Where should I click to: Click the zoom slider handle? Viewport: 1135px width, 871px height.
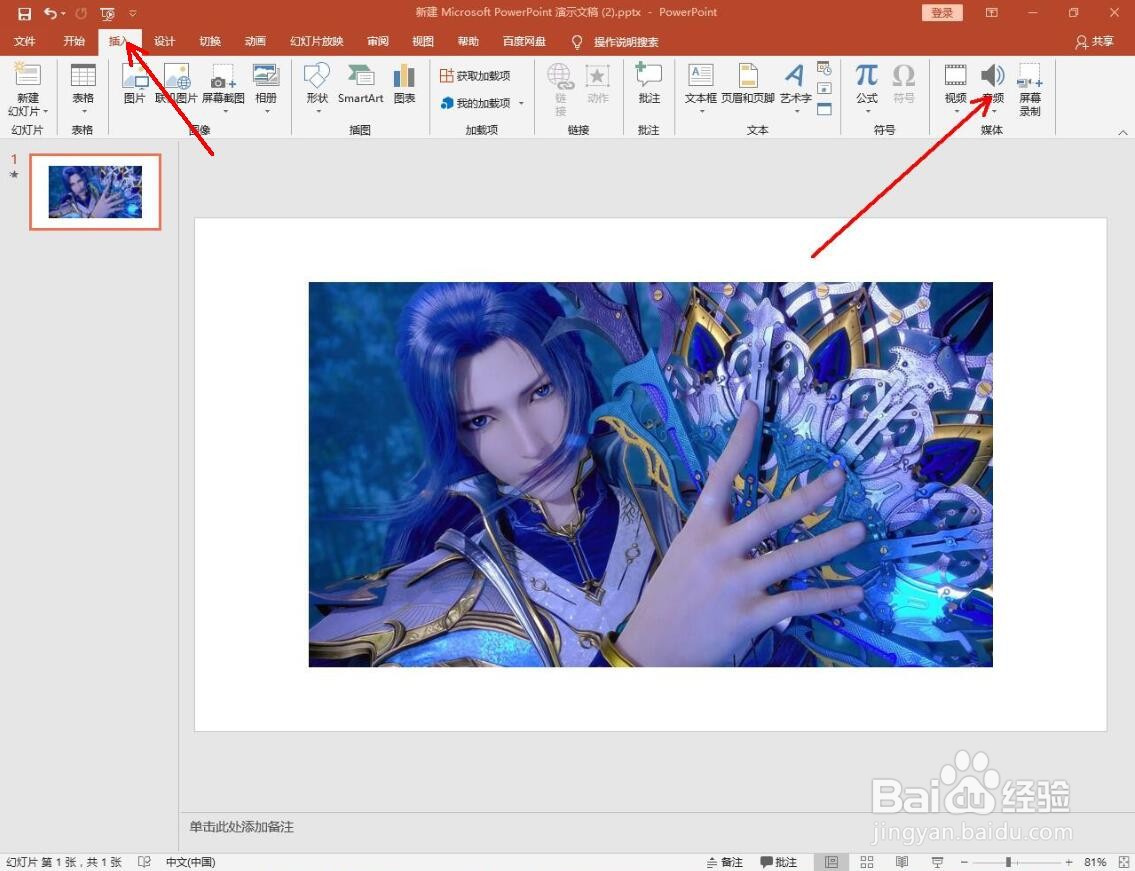(1008, 862)
